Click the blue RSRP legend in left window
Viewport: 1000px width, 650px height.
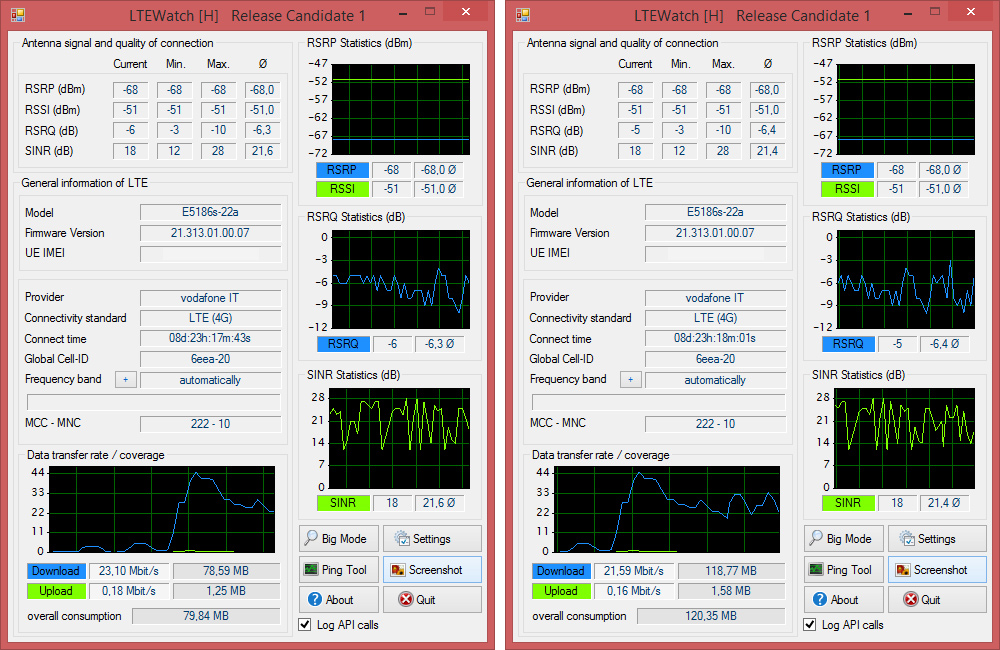coord(342,170)
